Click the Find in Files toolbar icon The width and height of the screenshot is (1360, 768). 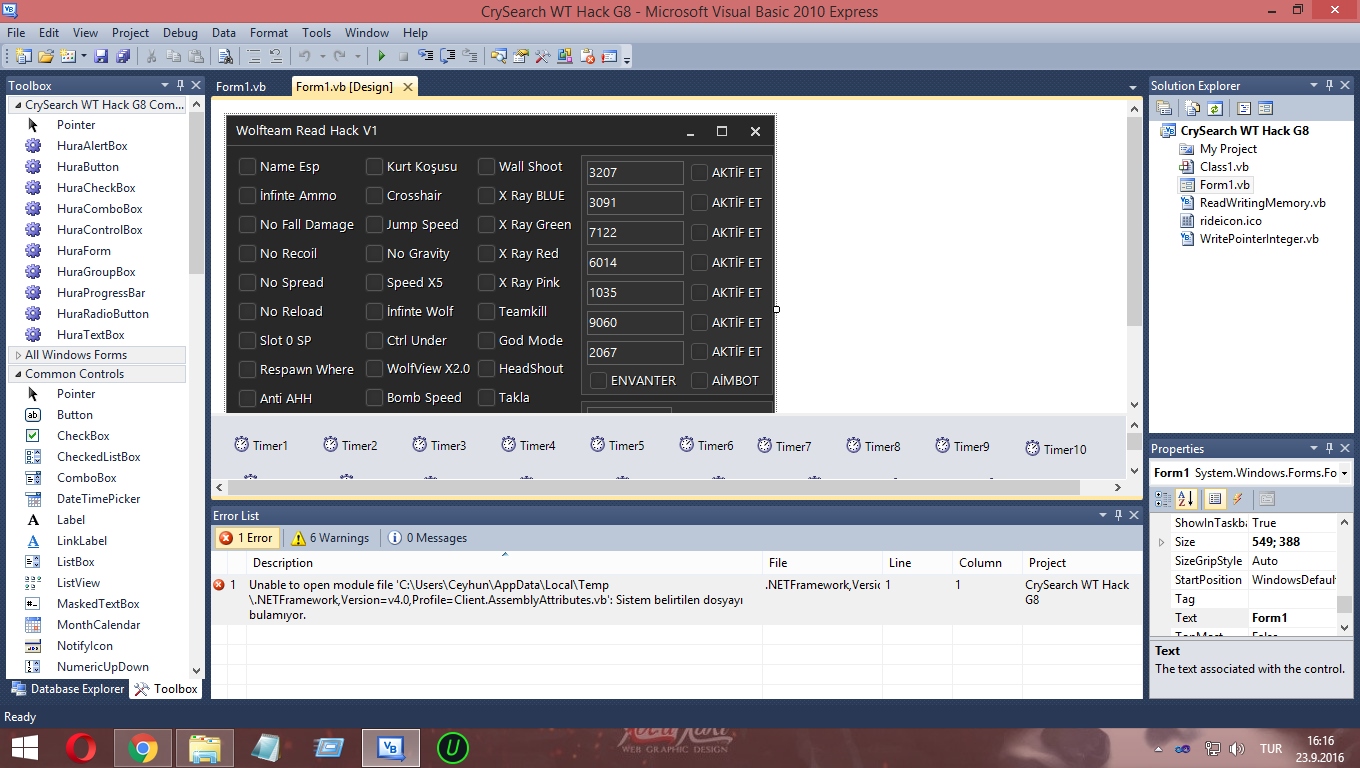pos(225,57)
